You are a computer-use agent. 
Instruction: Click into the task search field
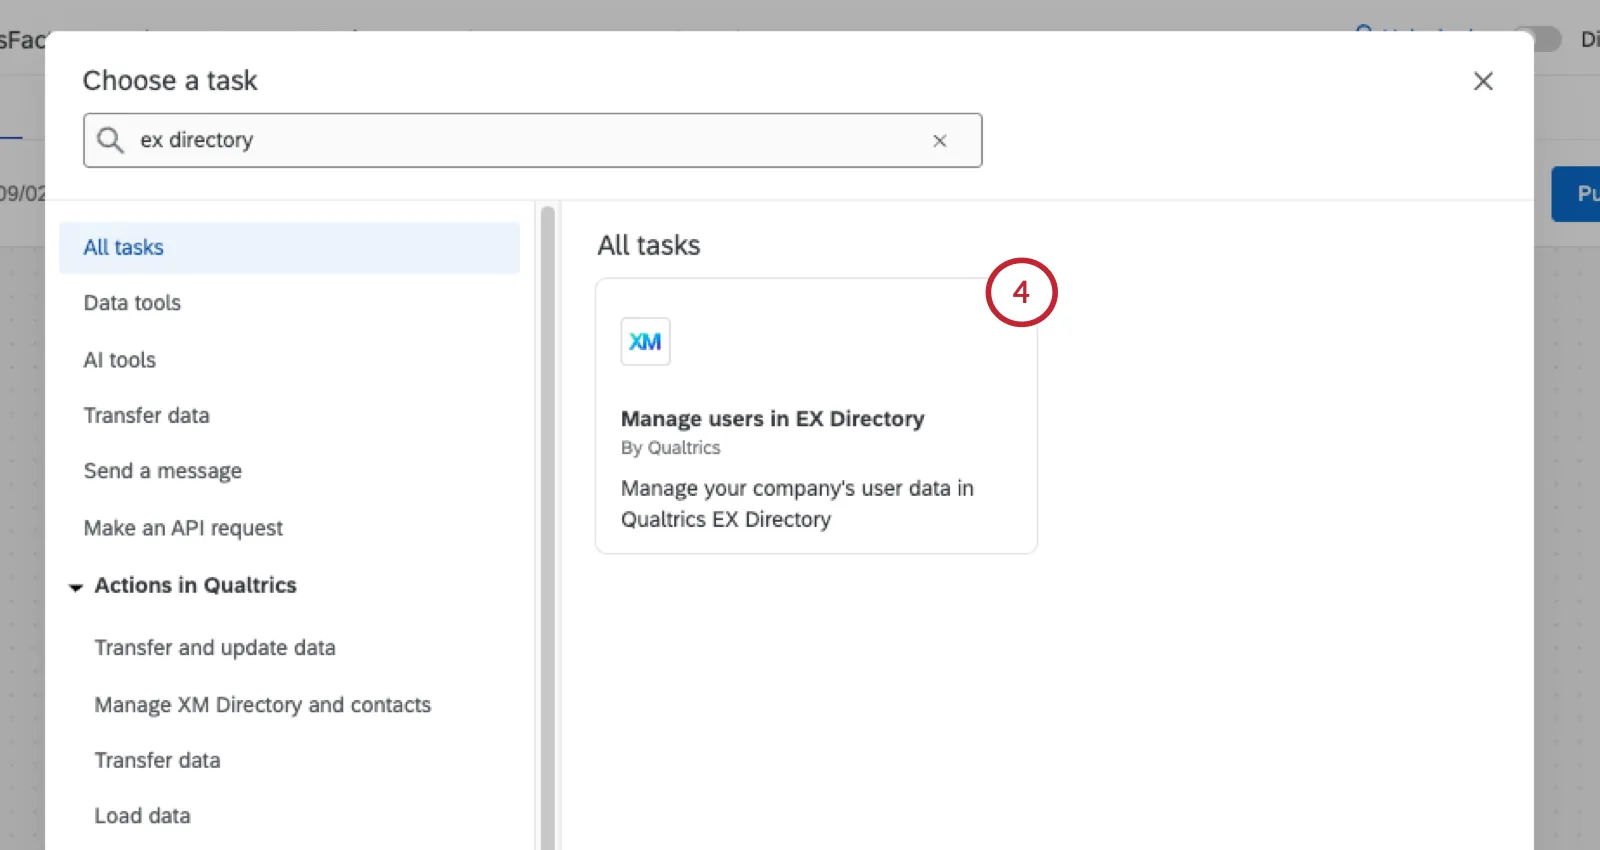(532, 140)
